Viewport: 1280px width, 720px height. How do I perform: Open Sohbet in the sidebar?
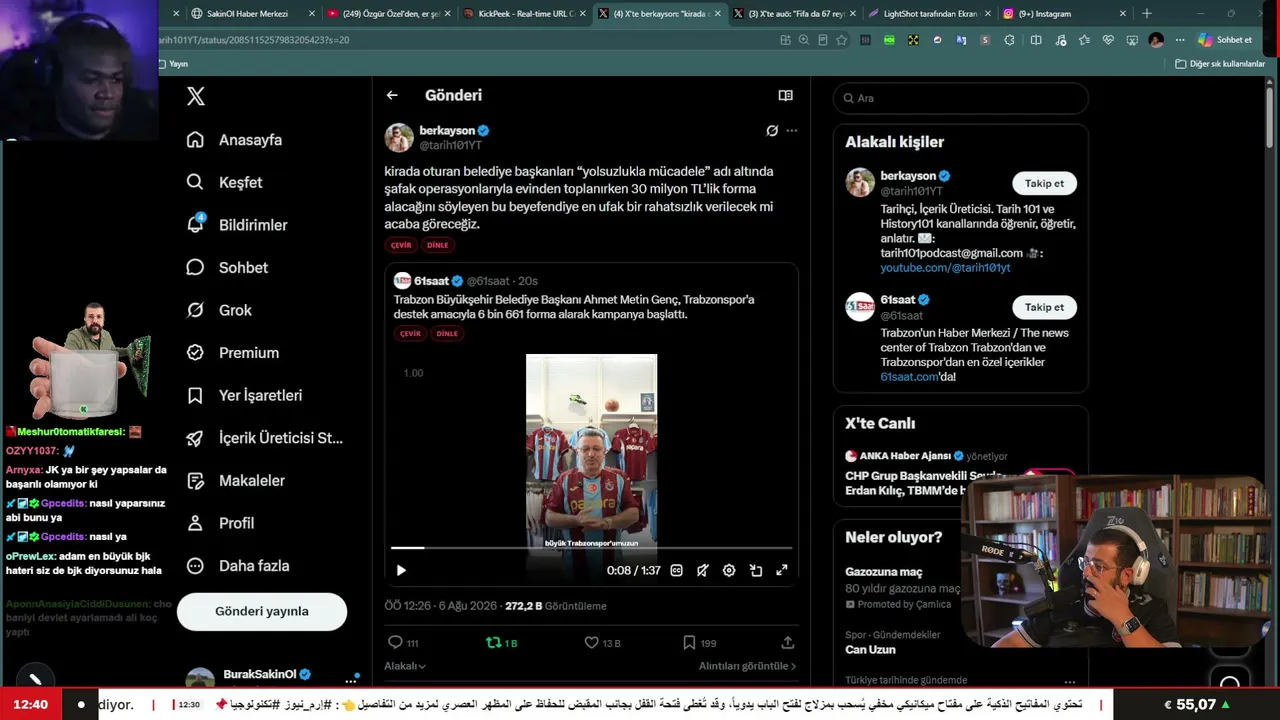[227, 268]
